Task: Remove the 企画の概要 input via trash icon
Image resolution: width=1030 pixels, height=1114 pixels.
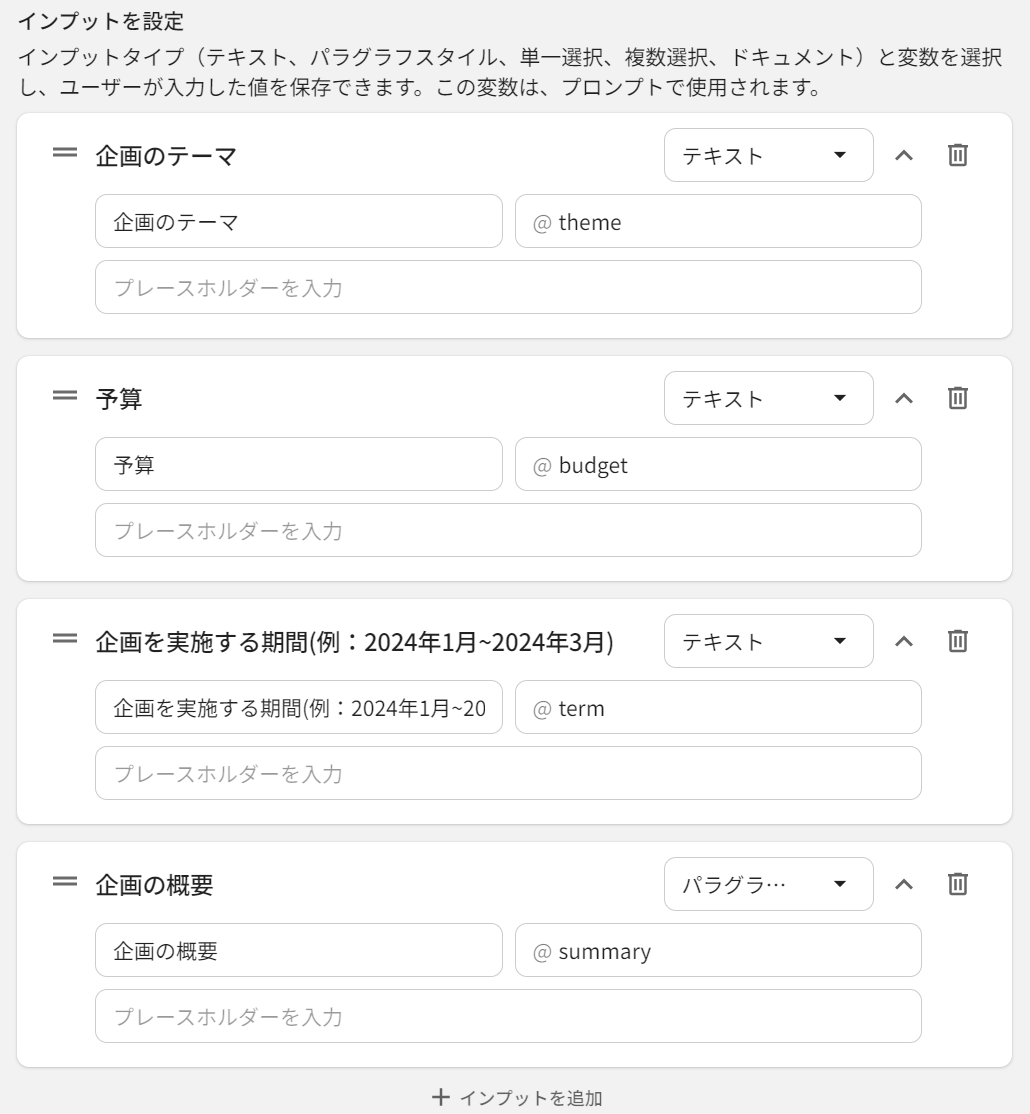Action: (957, 884)
